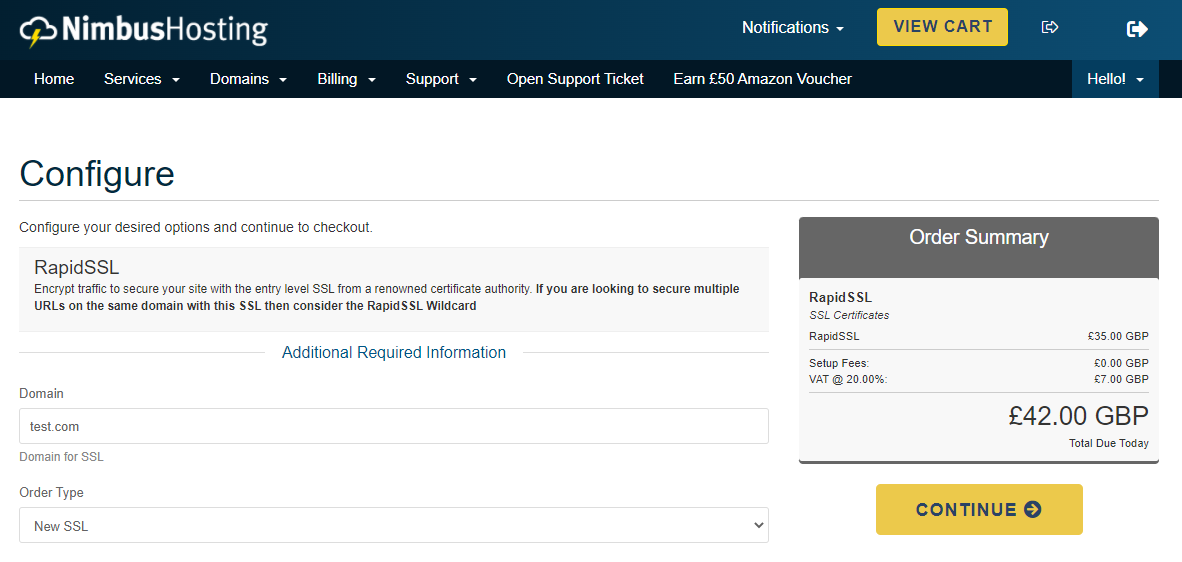Image resolution: width=1182 pixels, height=562 pixels.
Task: Click the arrow icon inside Continue button
Action: pos(1033,509)
